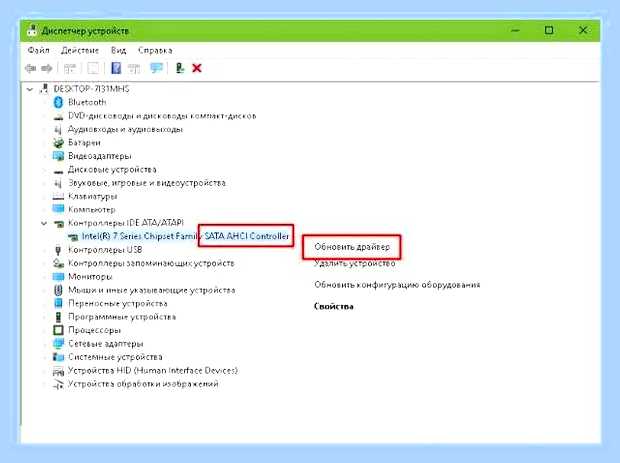Viewport: 620px width, 463px height.
Task: Click the Help question-mark toolbar icon
Action: [x=116, y=68]
